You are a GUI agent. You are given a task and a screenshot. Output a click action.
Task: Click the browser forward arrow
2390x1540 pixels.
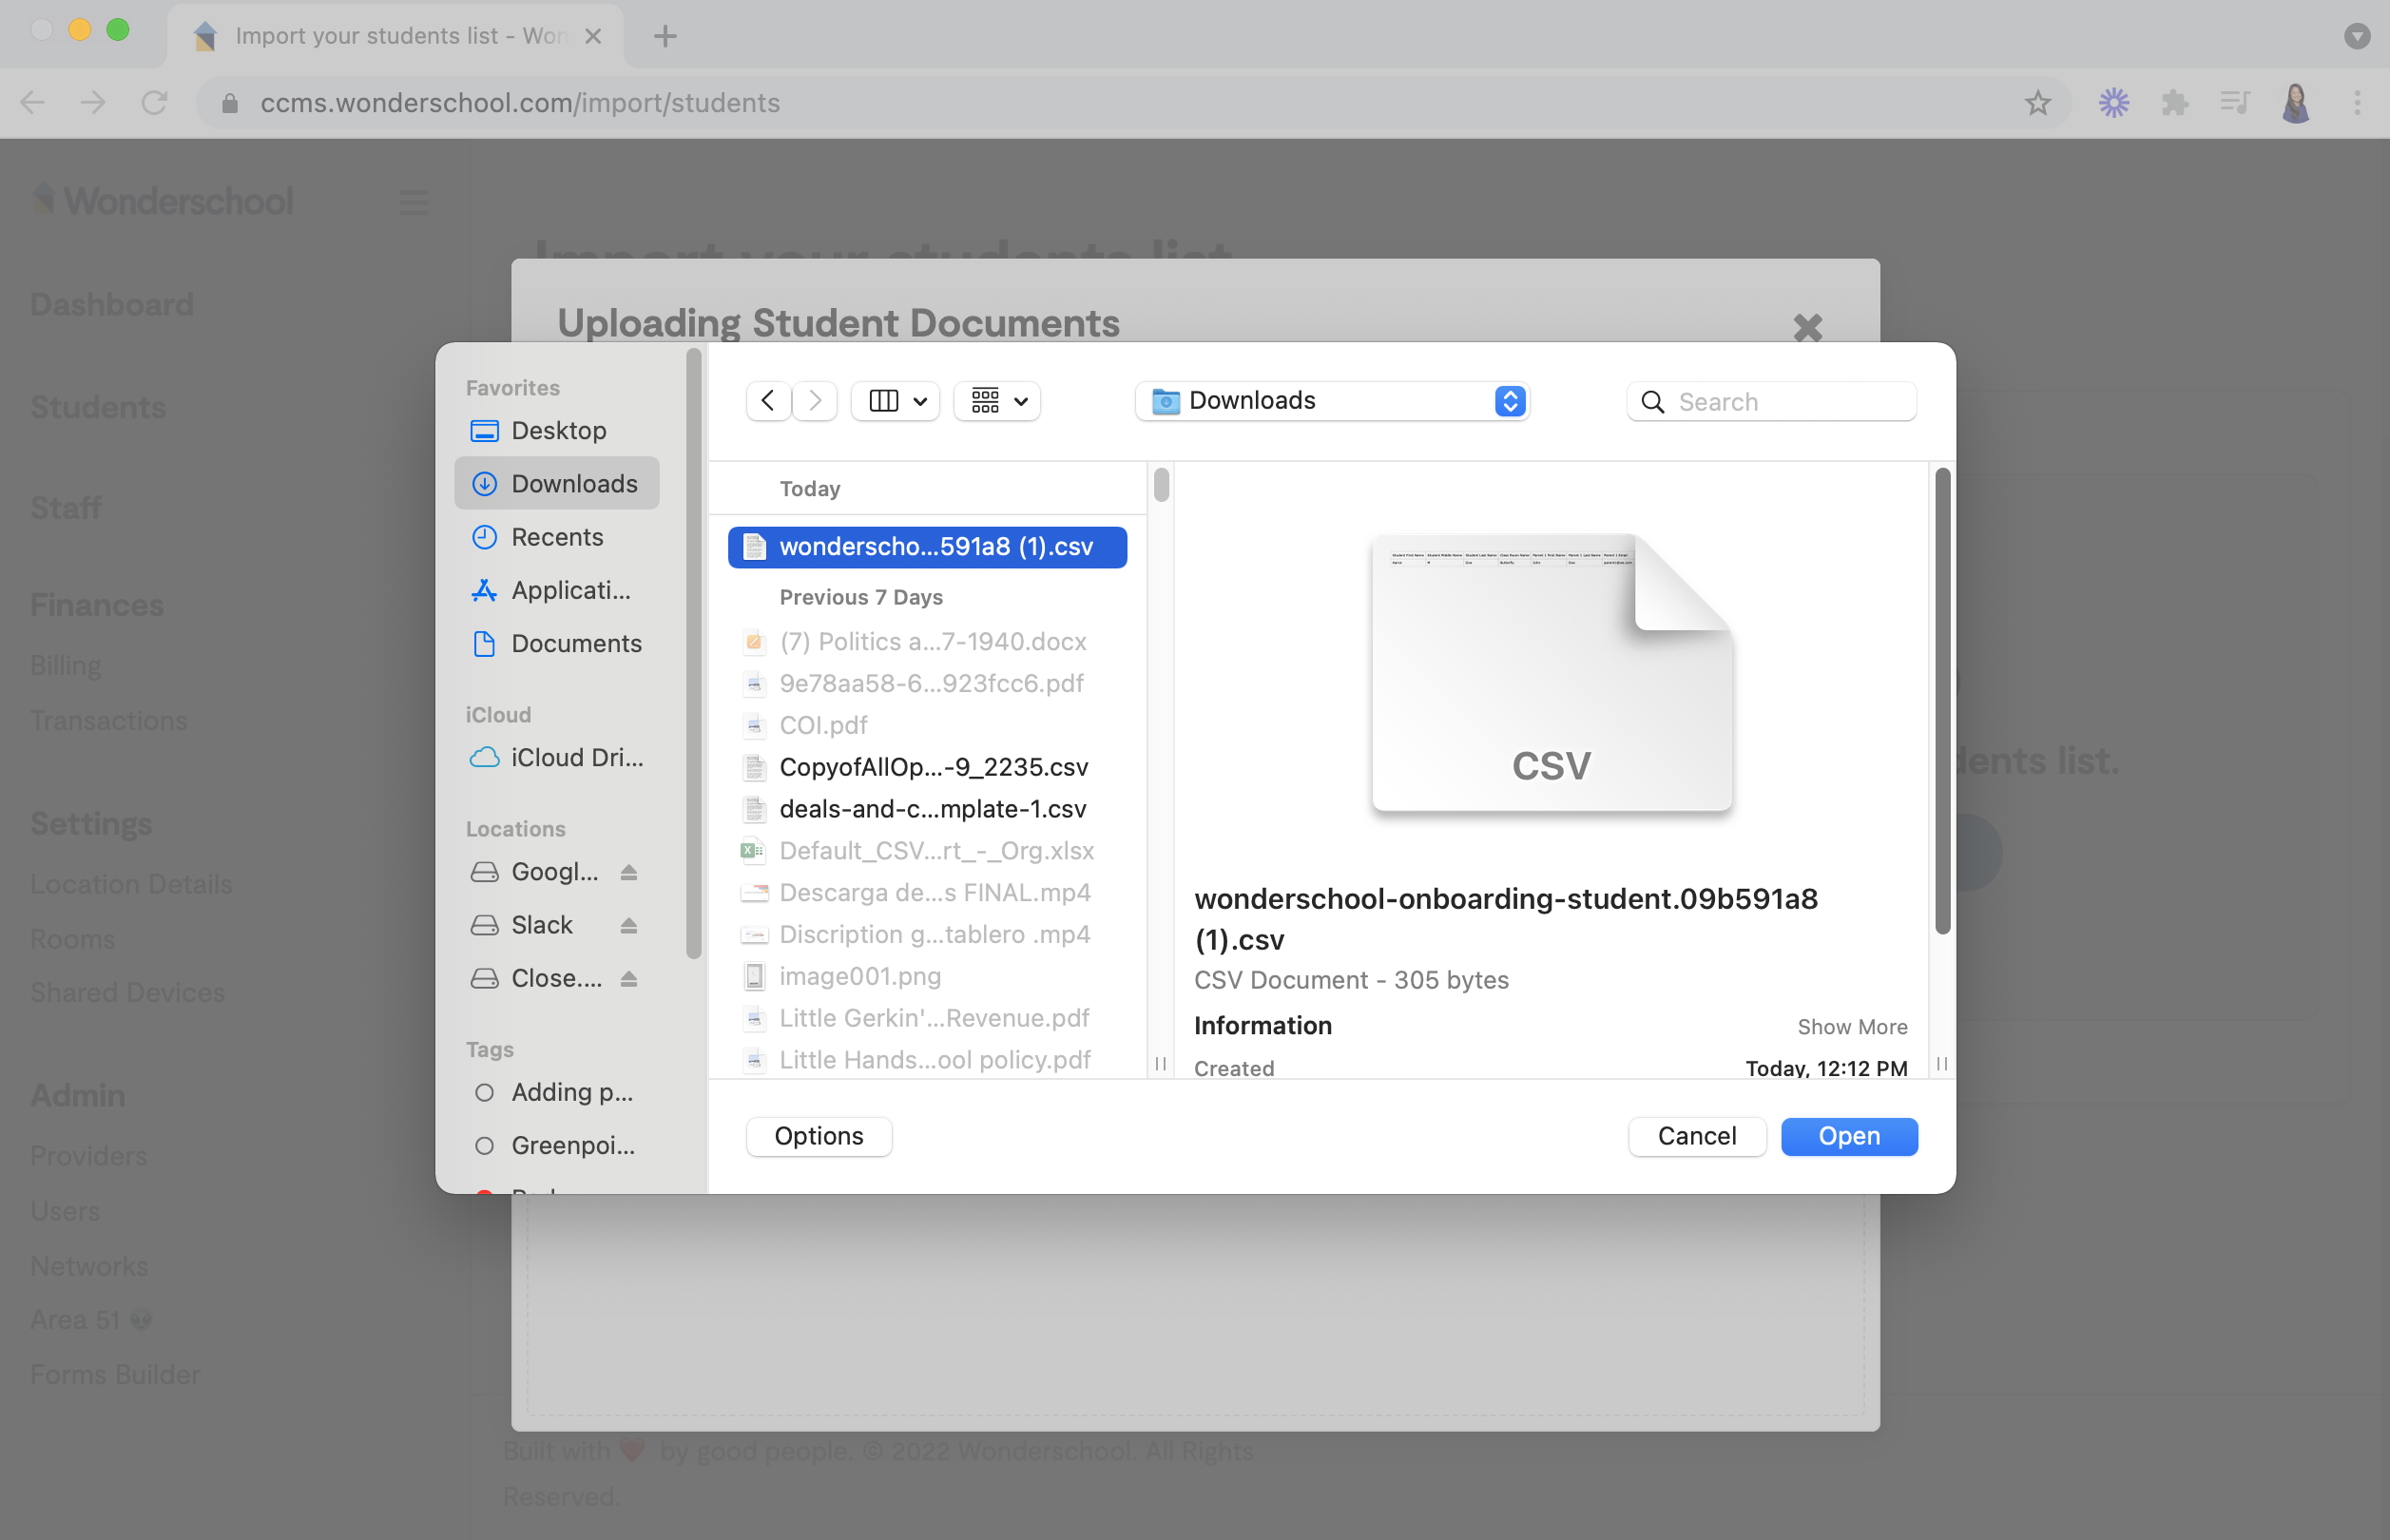pyautogui.click(x=93, y=102)
